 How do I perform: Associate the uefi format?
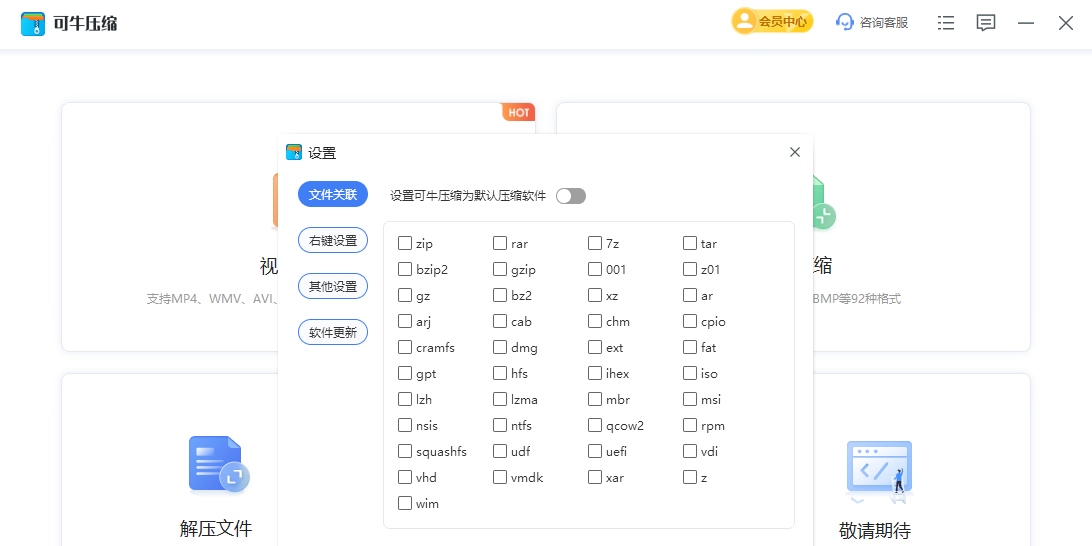[594, 451]
